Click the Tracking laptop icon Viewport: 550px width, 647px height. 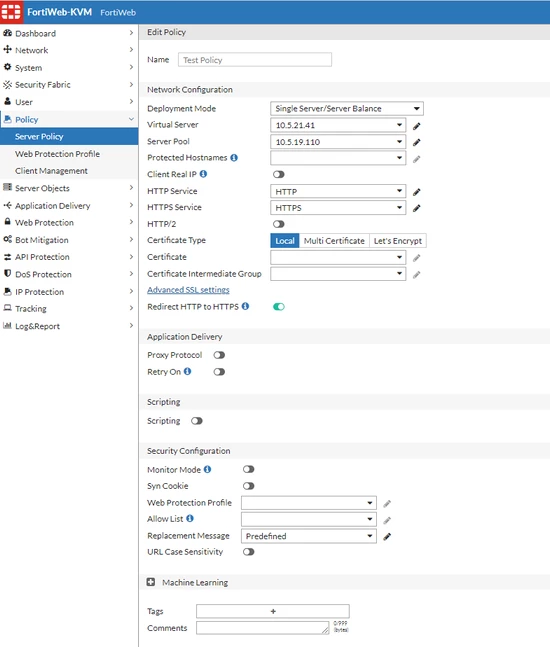pyautogui.click(x=7, y=308)
